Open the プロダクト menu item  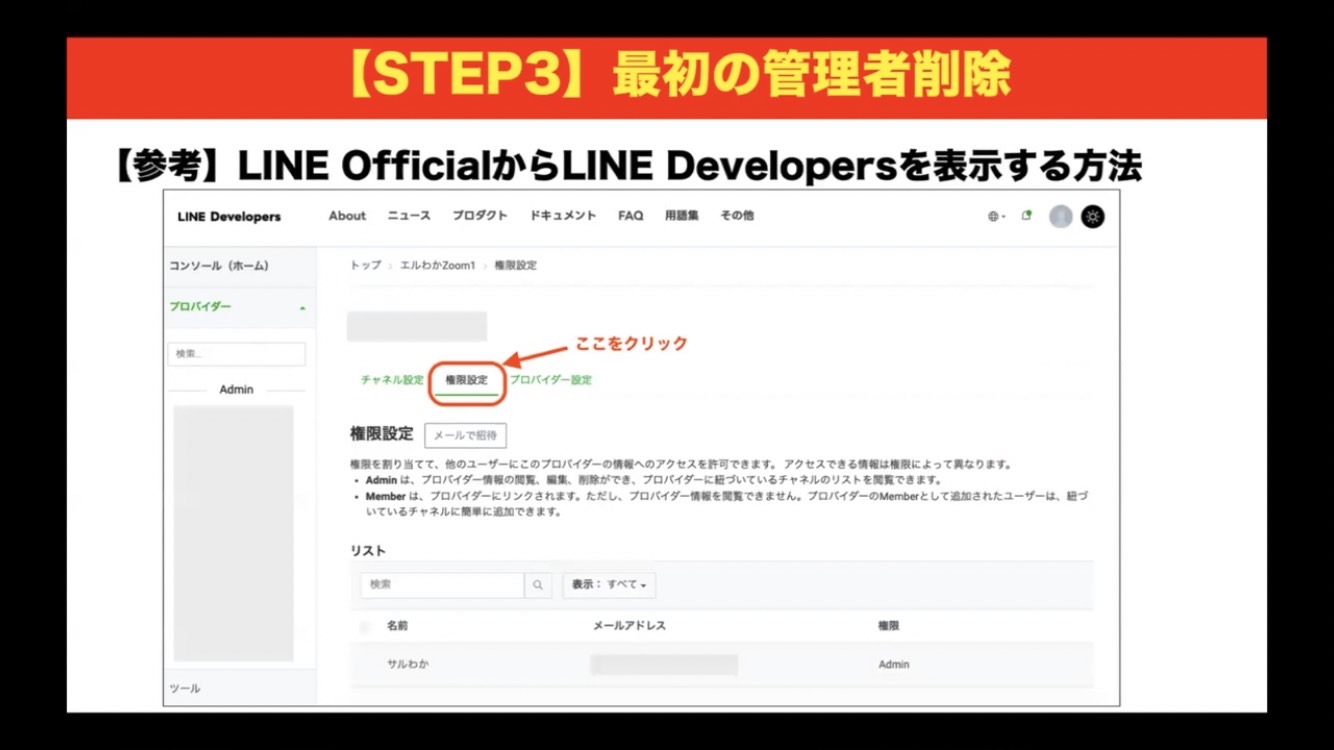pyautogui.click(x=480, y=216)
